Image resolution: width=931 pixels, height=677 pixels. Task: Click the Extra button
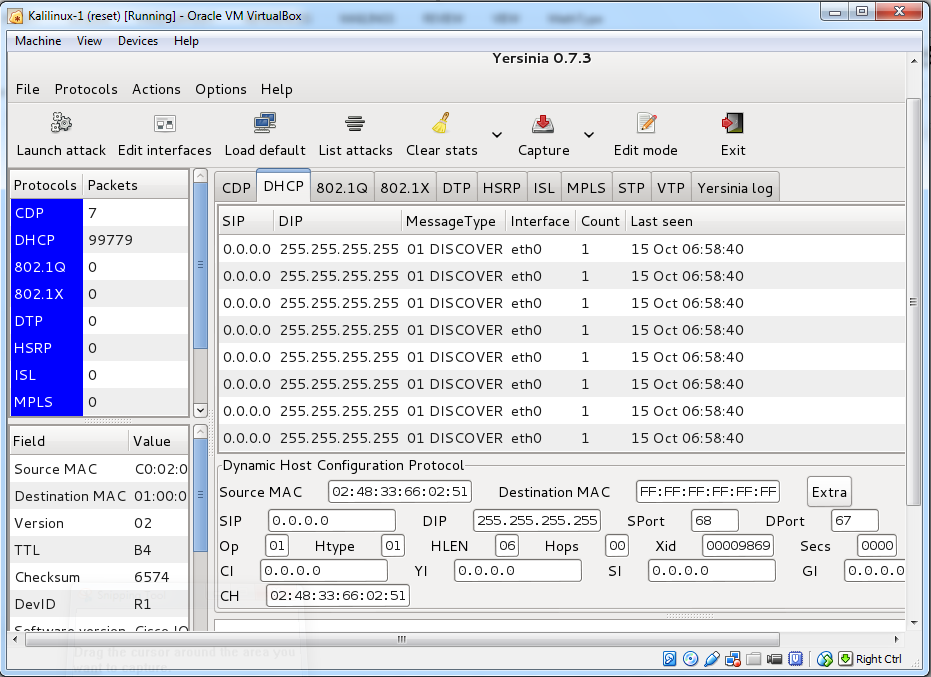(829, 492)
